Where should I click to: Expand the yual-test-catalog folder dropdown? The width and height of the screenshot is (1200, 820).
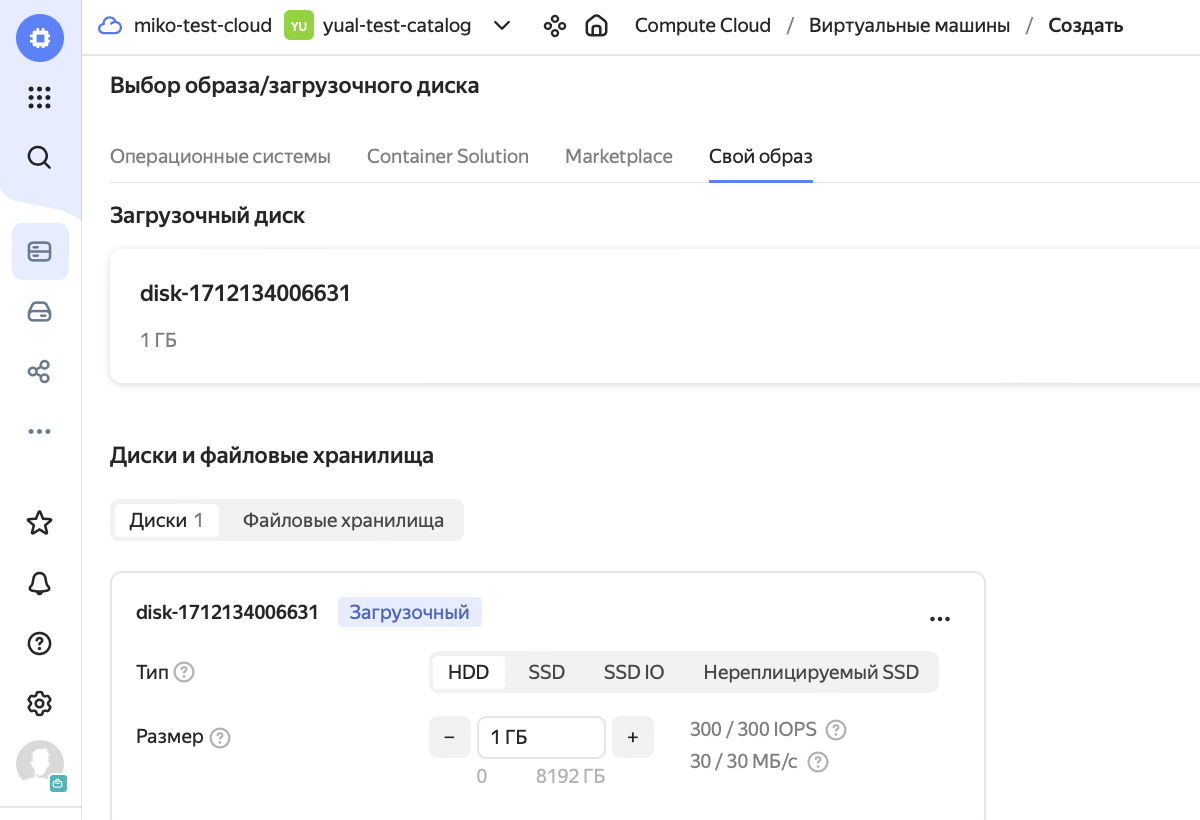pyautogui.click(x=502, y=26)
